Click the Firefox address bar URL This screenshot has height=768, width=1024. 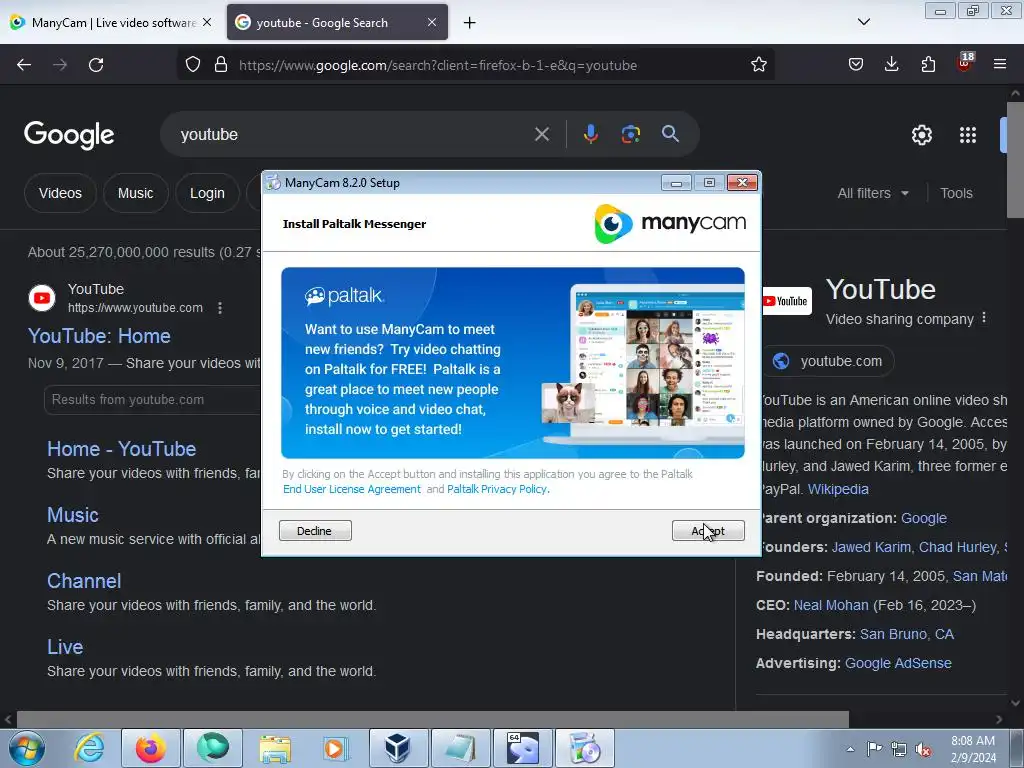pos(438,65)
